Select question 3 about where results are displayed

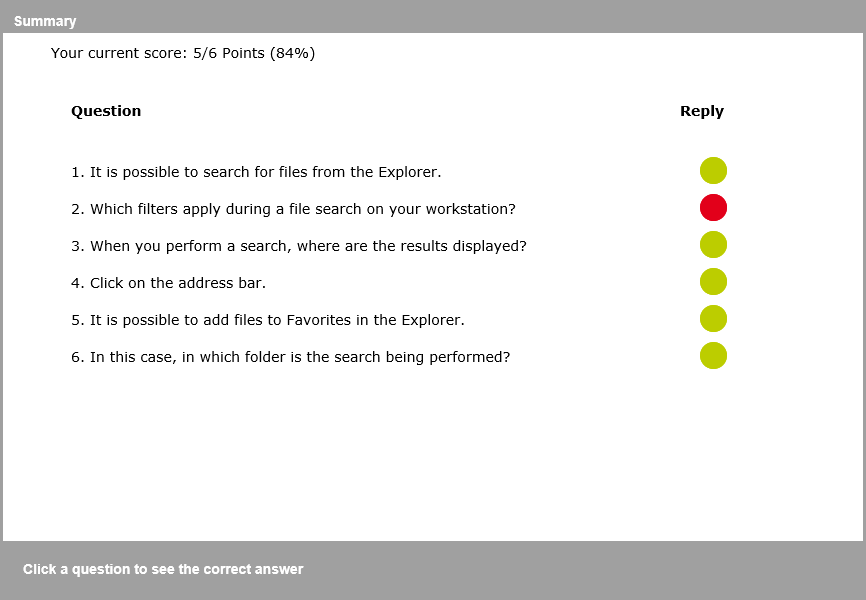298,246
